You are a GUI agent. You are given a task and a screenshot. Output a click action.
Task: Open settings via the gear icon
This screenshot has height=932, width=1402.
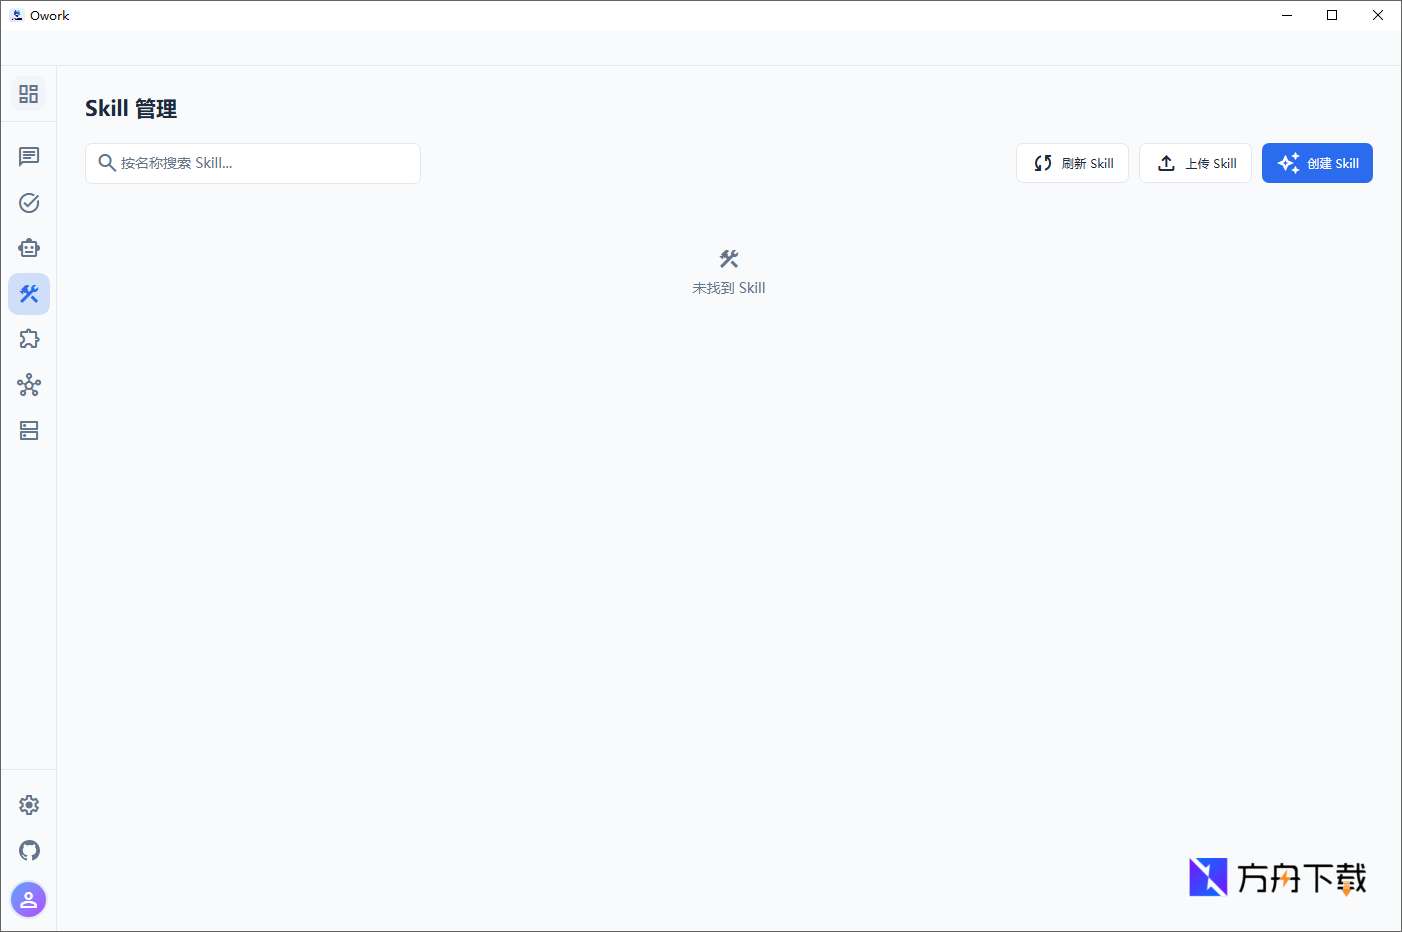(x=28, y=805)
